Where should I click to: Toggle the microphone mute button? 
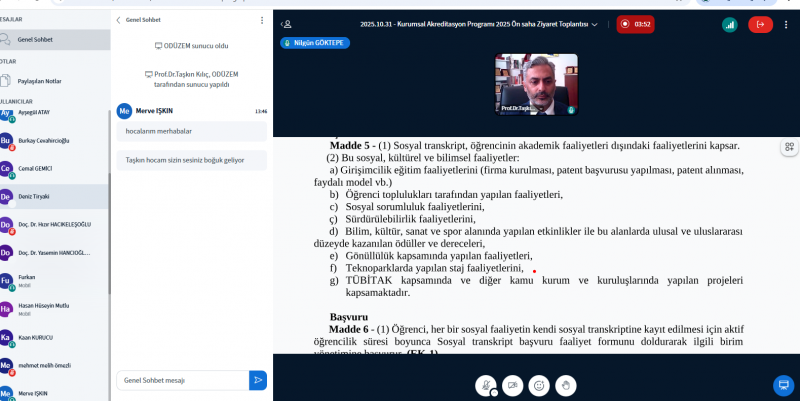(487, 385)
